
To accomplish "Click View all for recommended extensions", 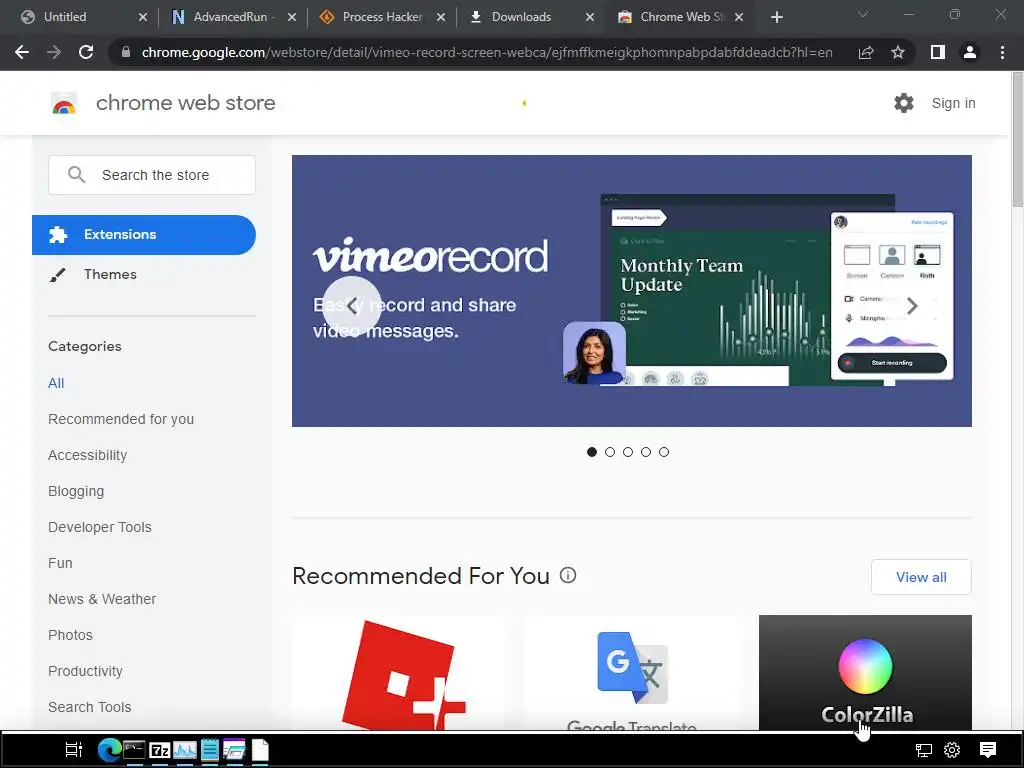I will [x=921, y=577].
